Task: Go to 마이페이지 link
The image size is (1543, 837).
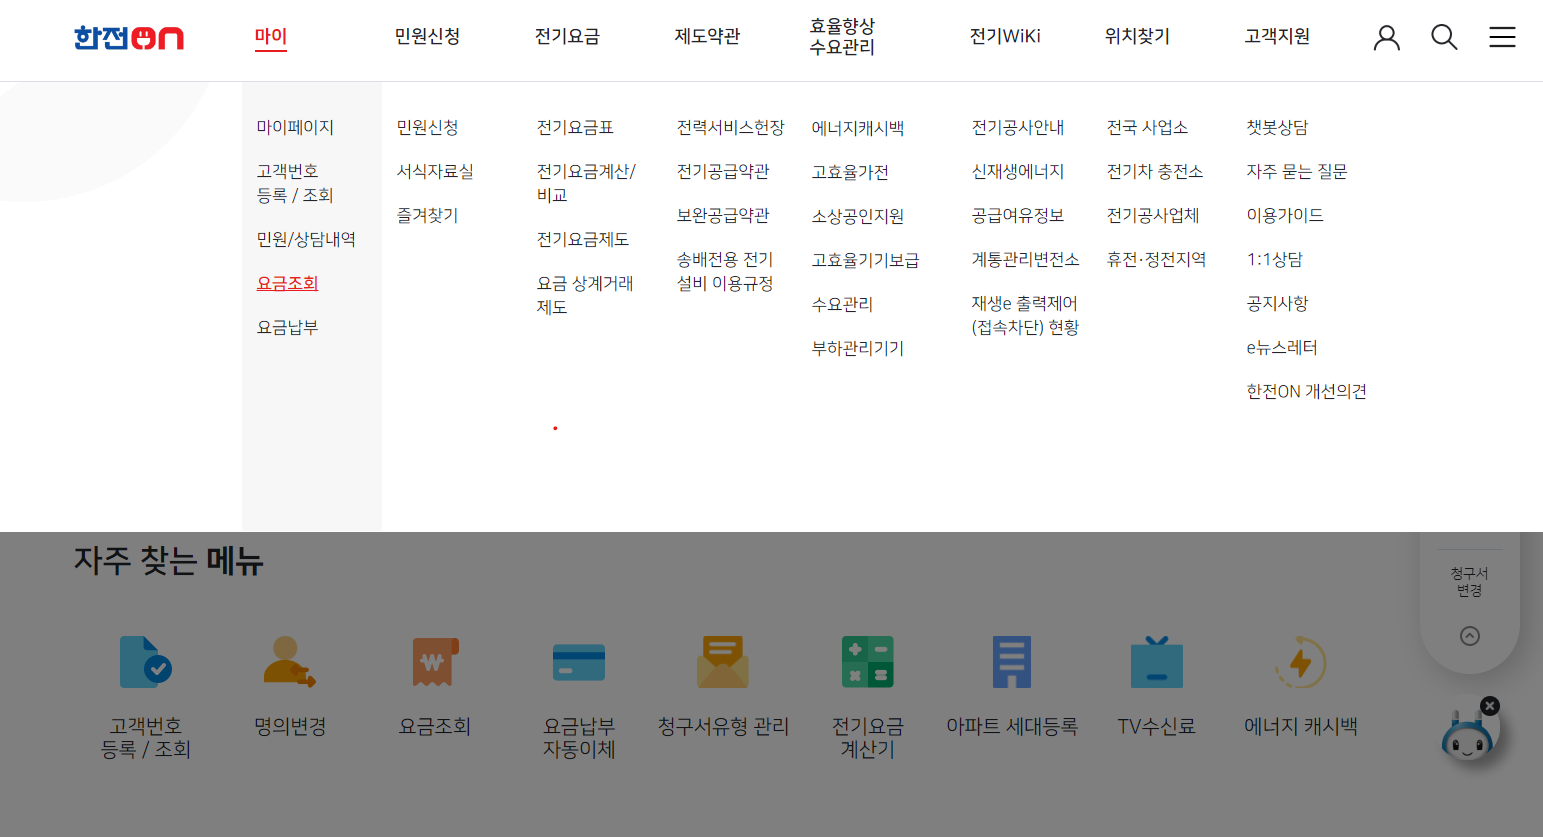Action: pyautogui.click(x=295, y=128)
